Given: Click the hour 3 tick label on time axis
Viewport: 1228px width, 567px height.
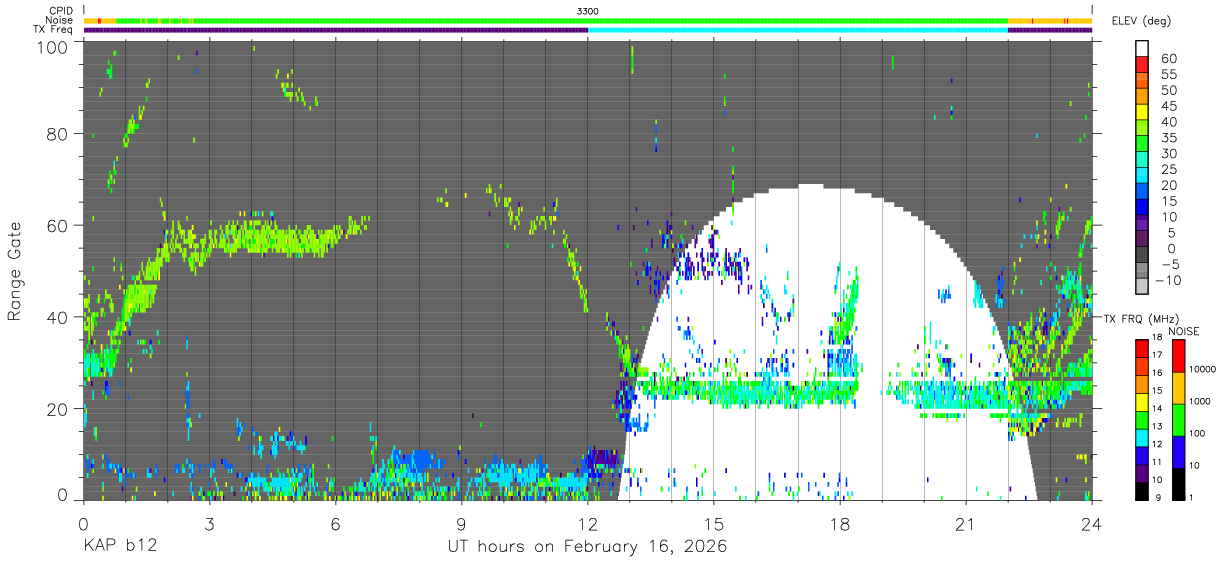Looking at the screenshot, I should pyautogui.click(x=210, y=524).
